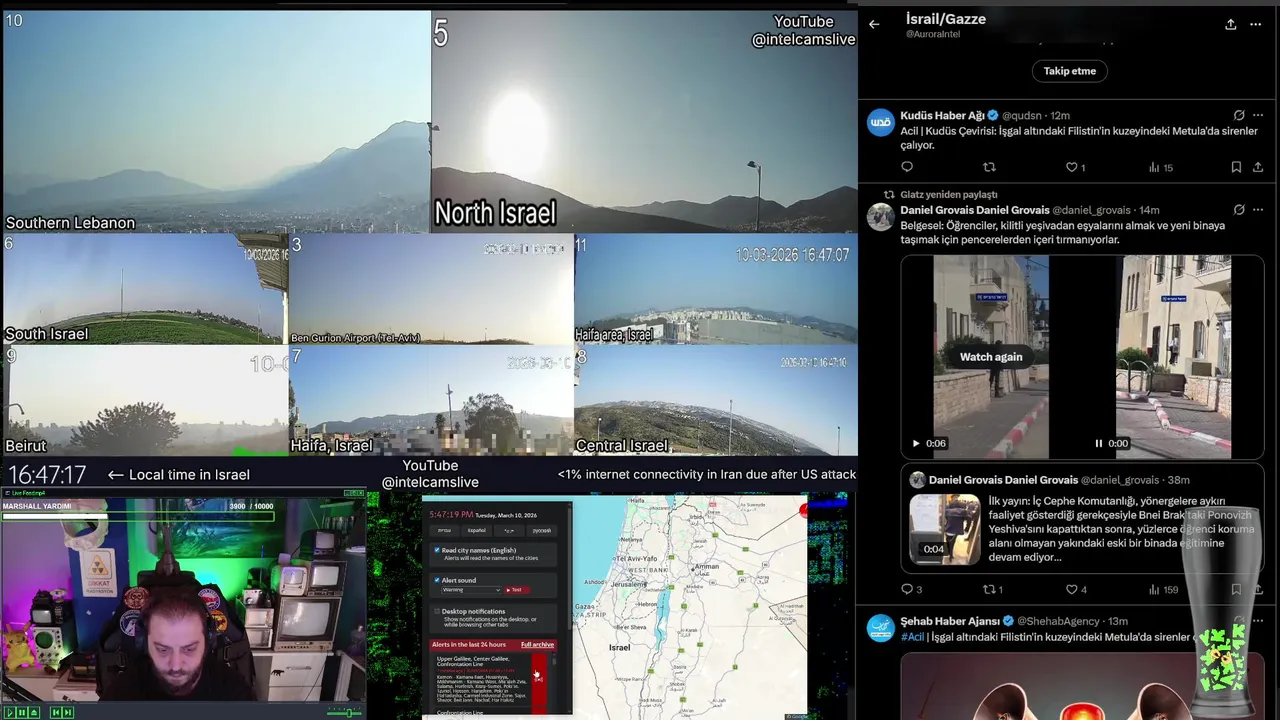Click eject button in Live Feed player
Image resolution: width=1280 pixels, height=720 pixels.
coord(34,712)
